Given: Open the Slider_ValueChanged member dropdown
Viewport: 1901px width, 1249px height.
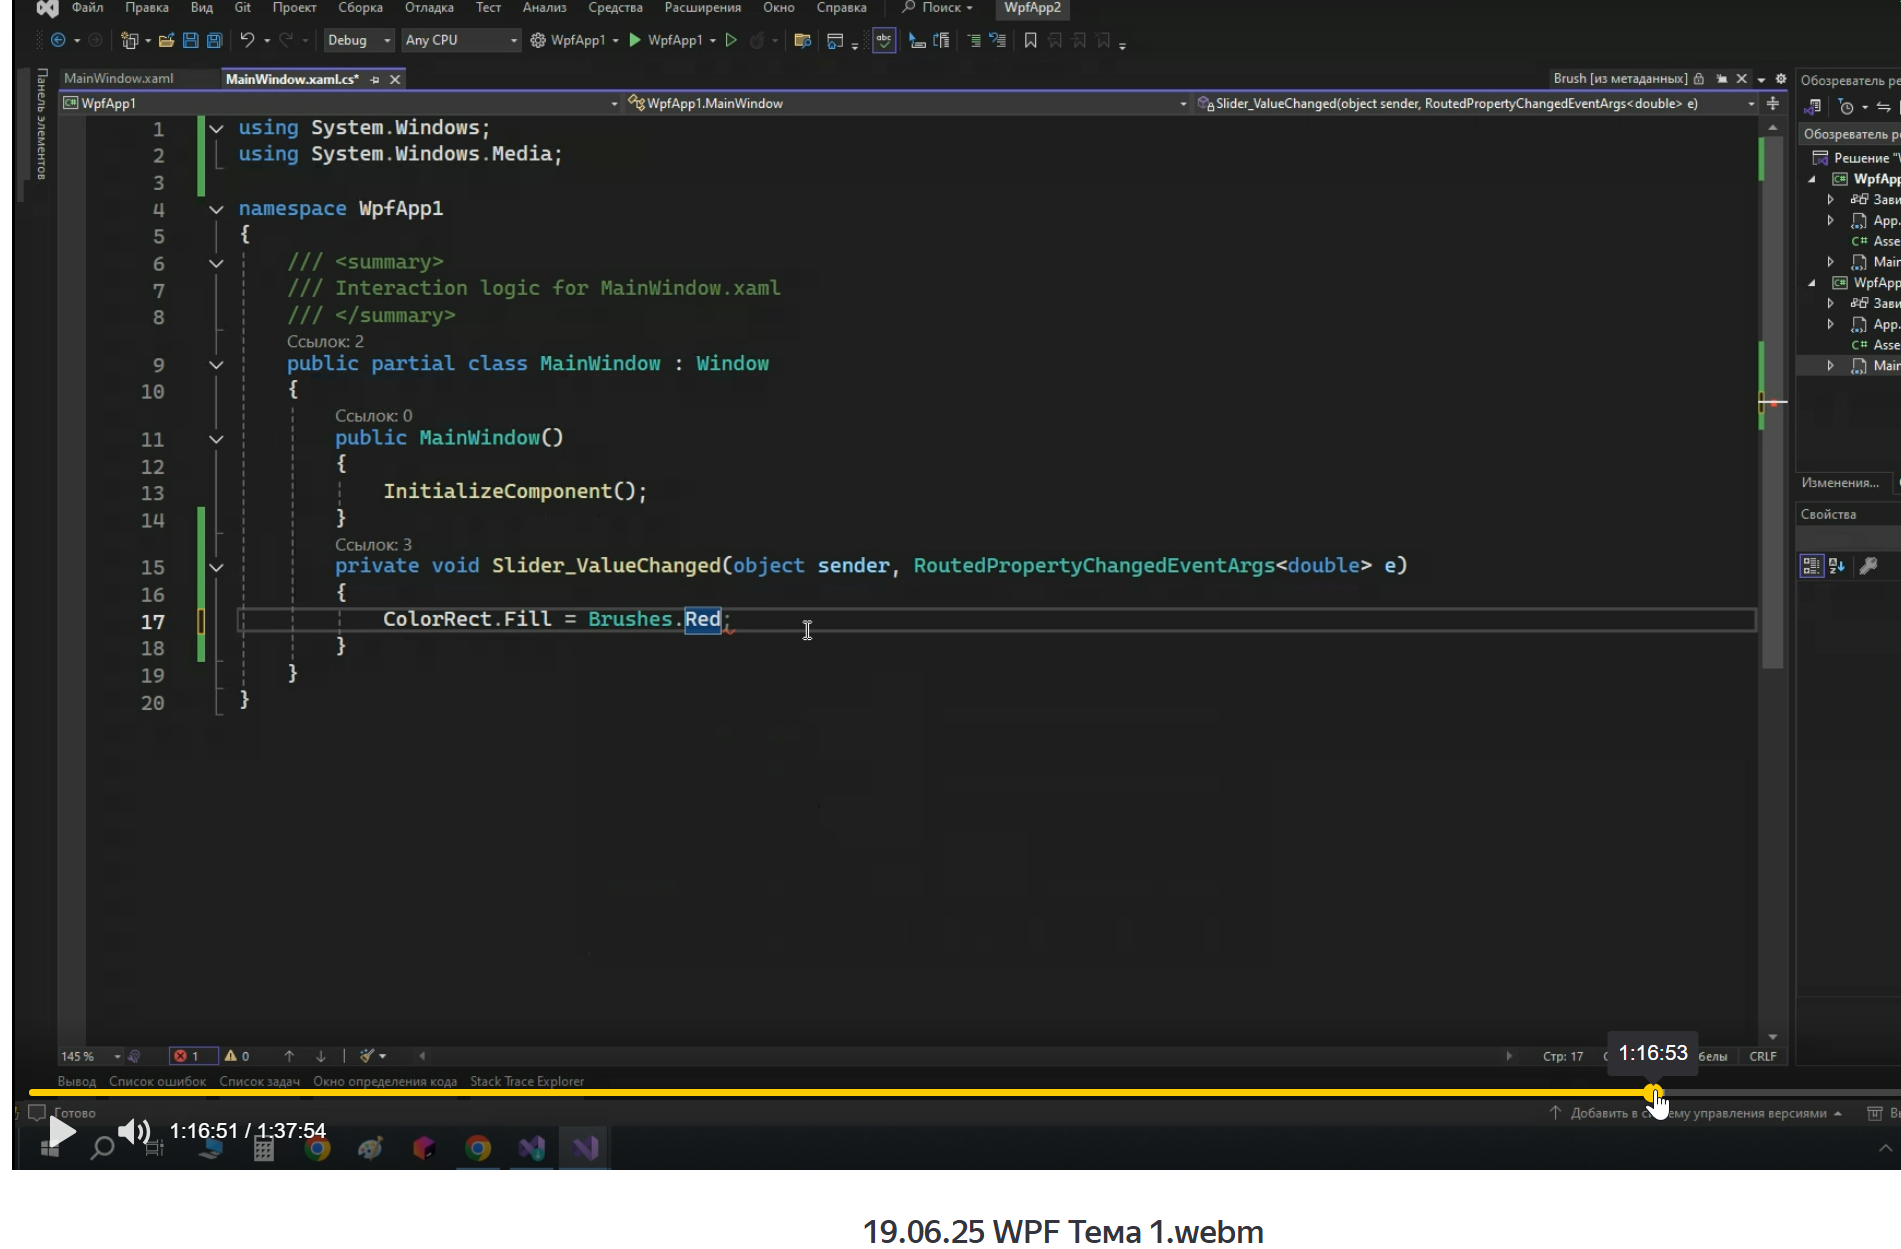Looking at the screenshot, I should pyautogui.click(x=1475, y=103).
